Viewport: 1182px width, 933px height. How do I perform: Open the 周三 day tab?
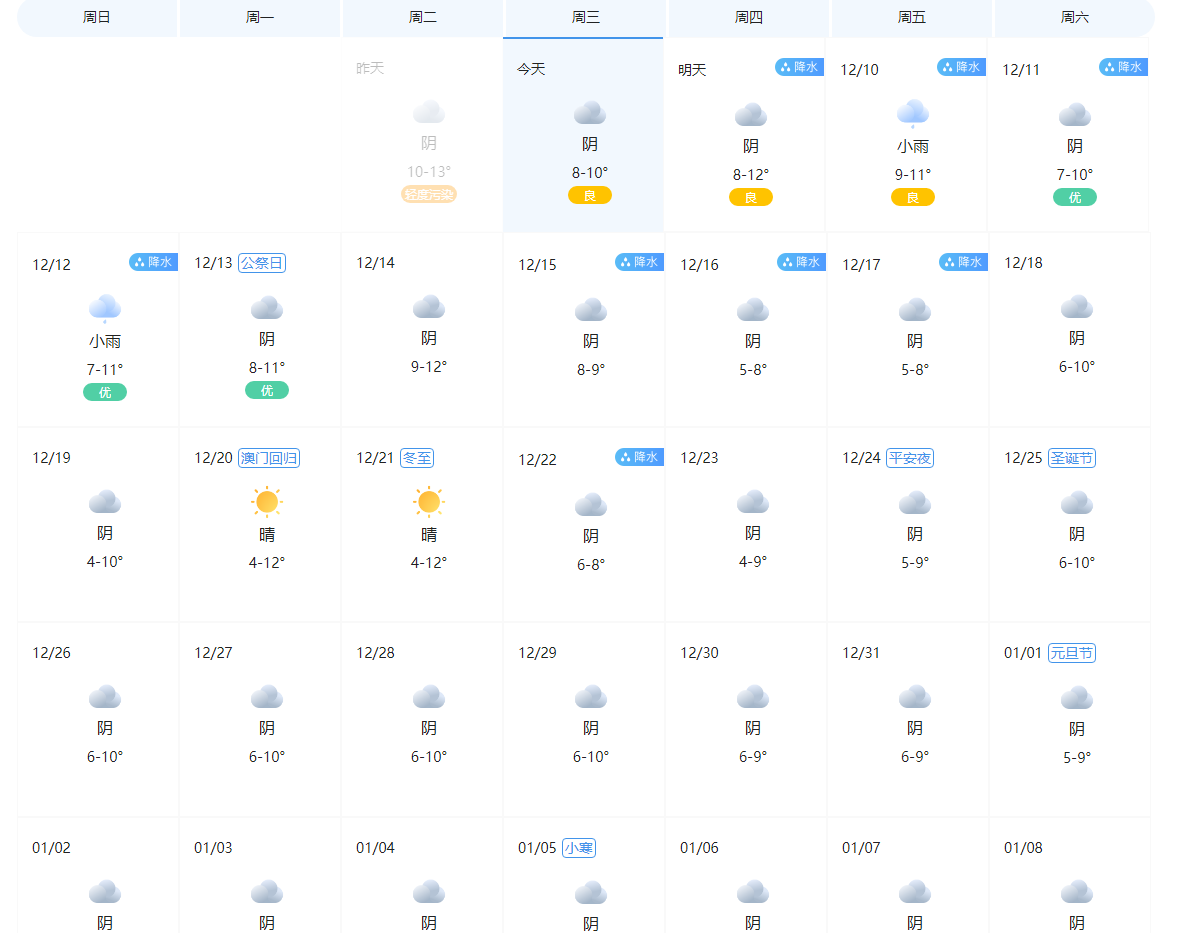pos(582,18)
